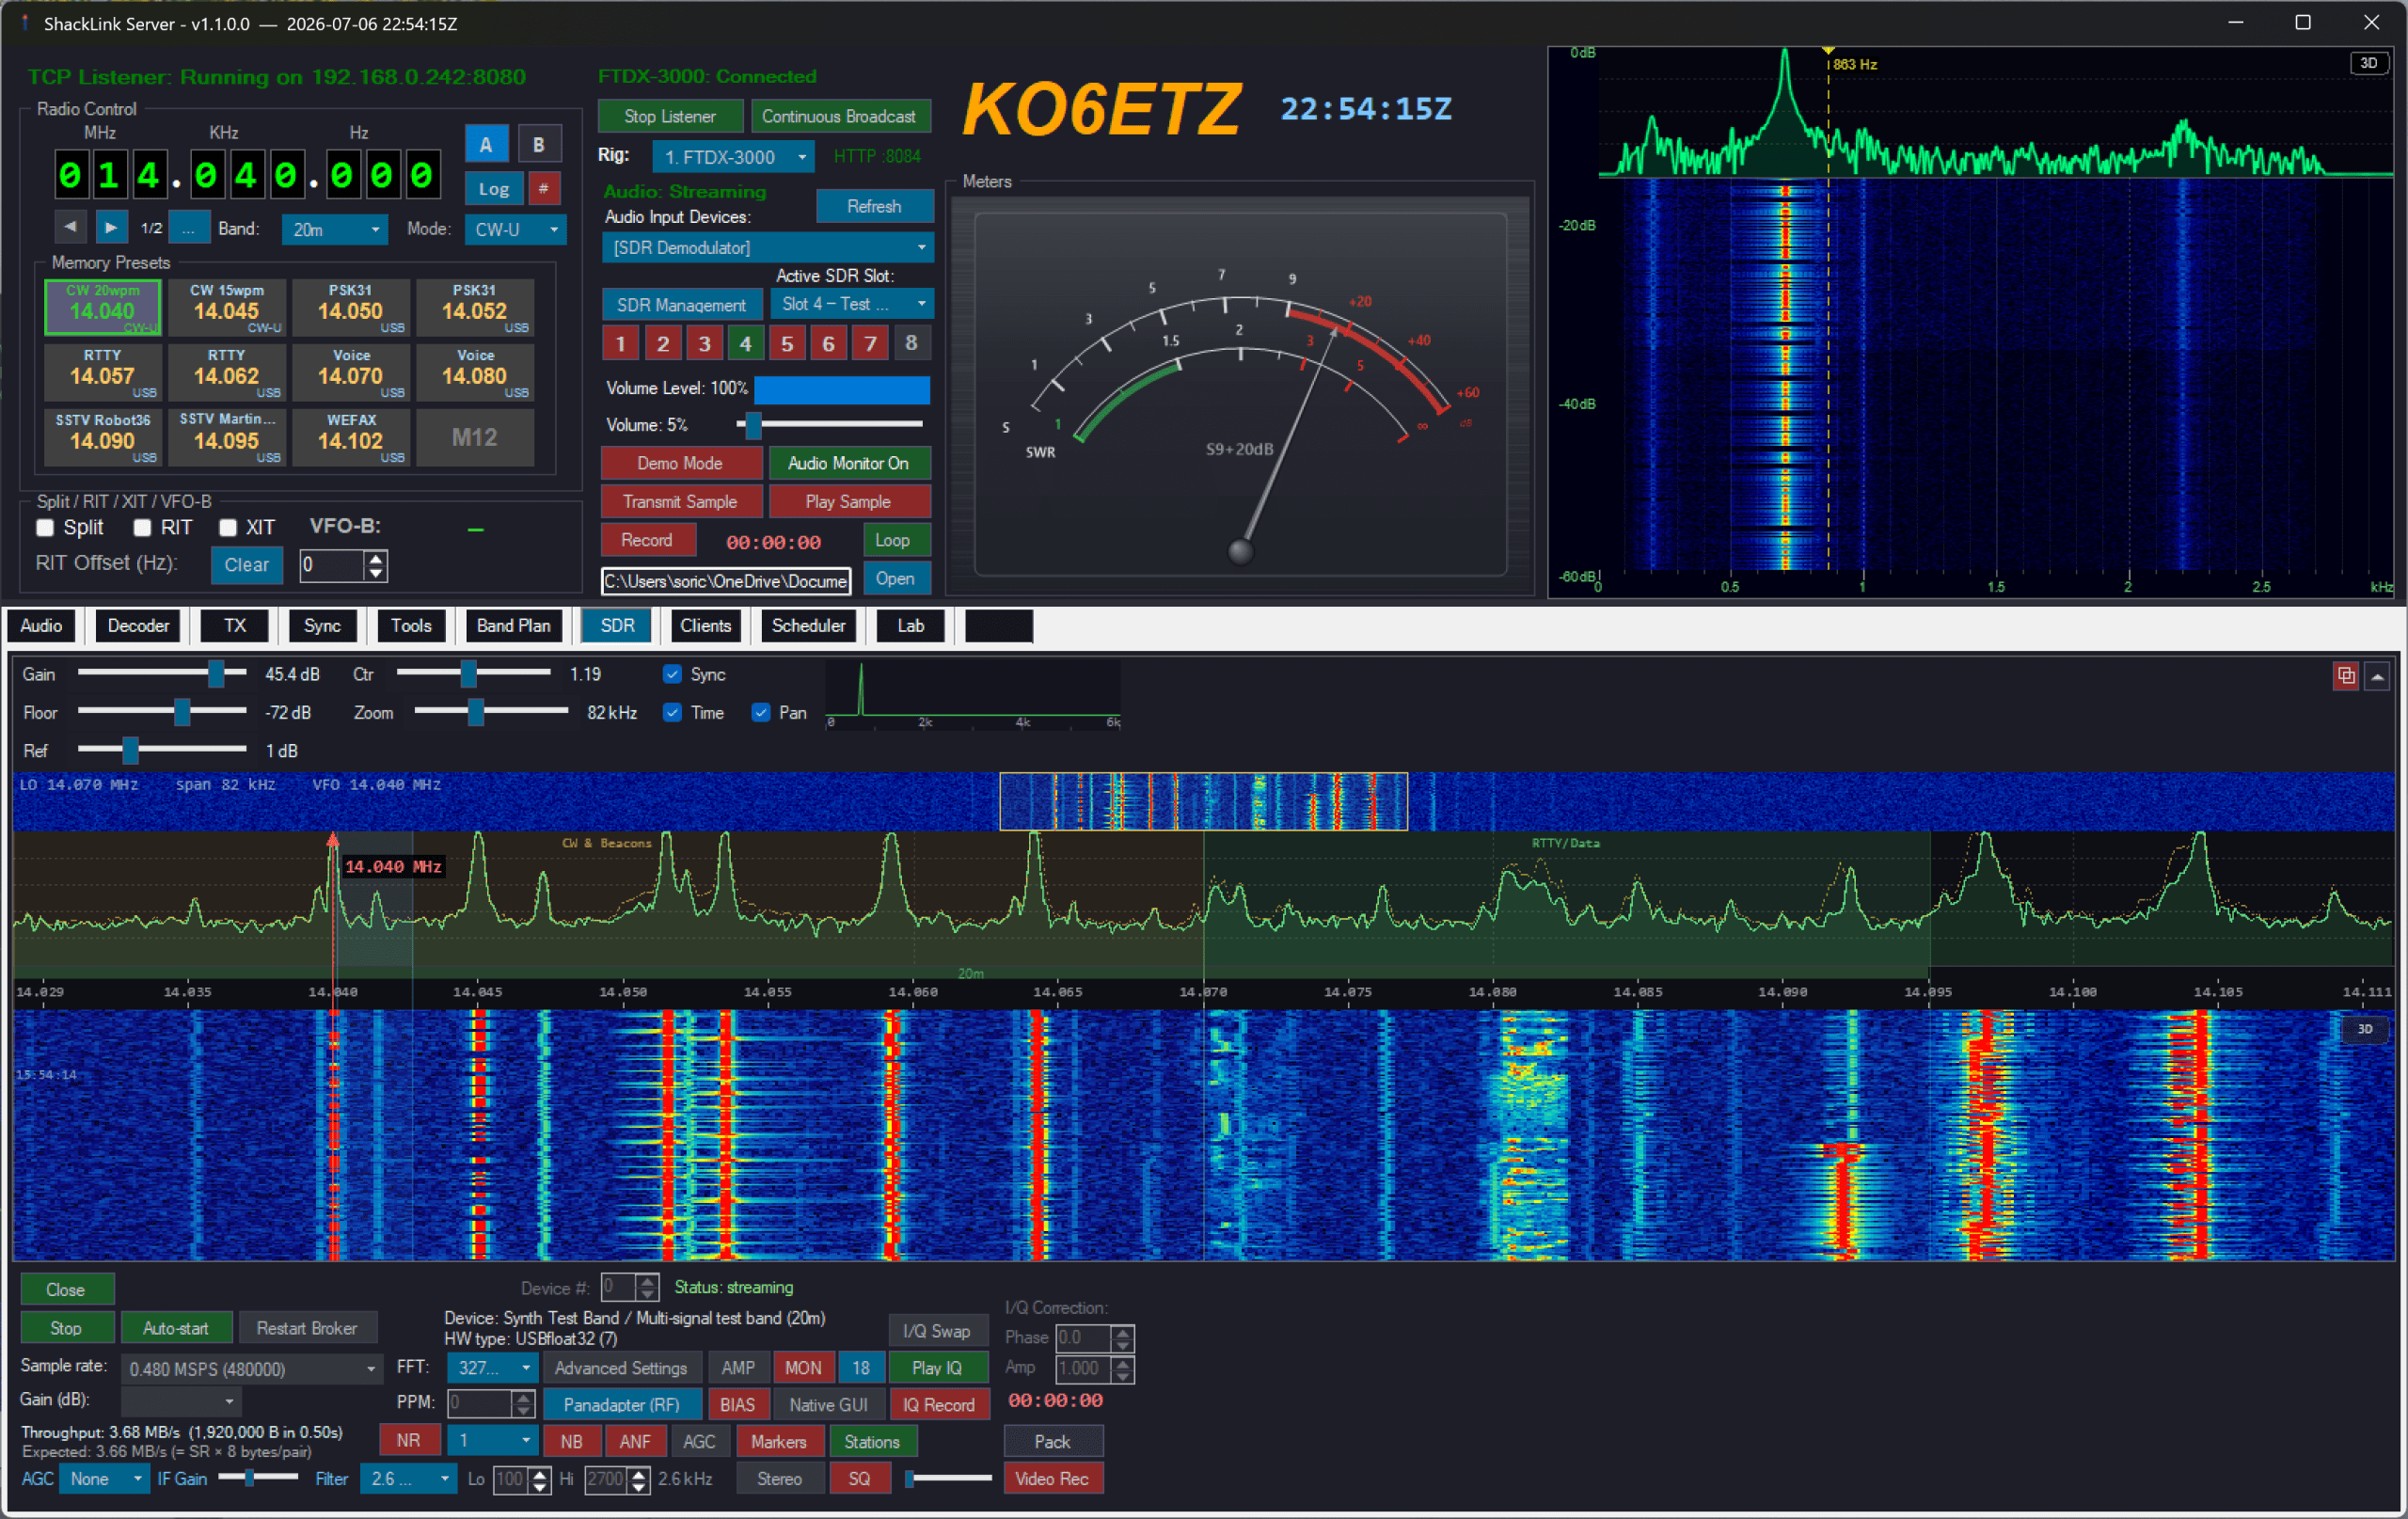Toggle the Stations overlay button
Image resolution: width=2408 pixels, height=1519 pixels.
tap(872, 1441)
